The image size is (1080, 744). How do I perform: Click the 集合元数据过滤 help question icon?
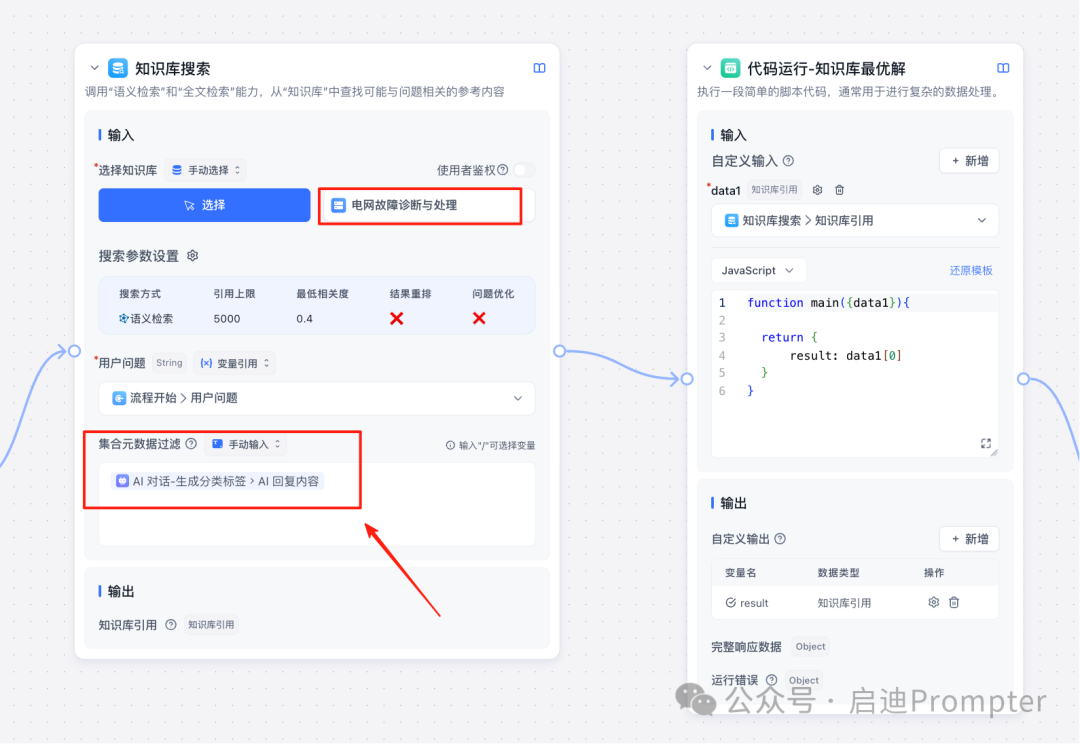pos(191,444)
